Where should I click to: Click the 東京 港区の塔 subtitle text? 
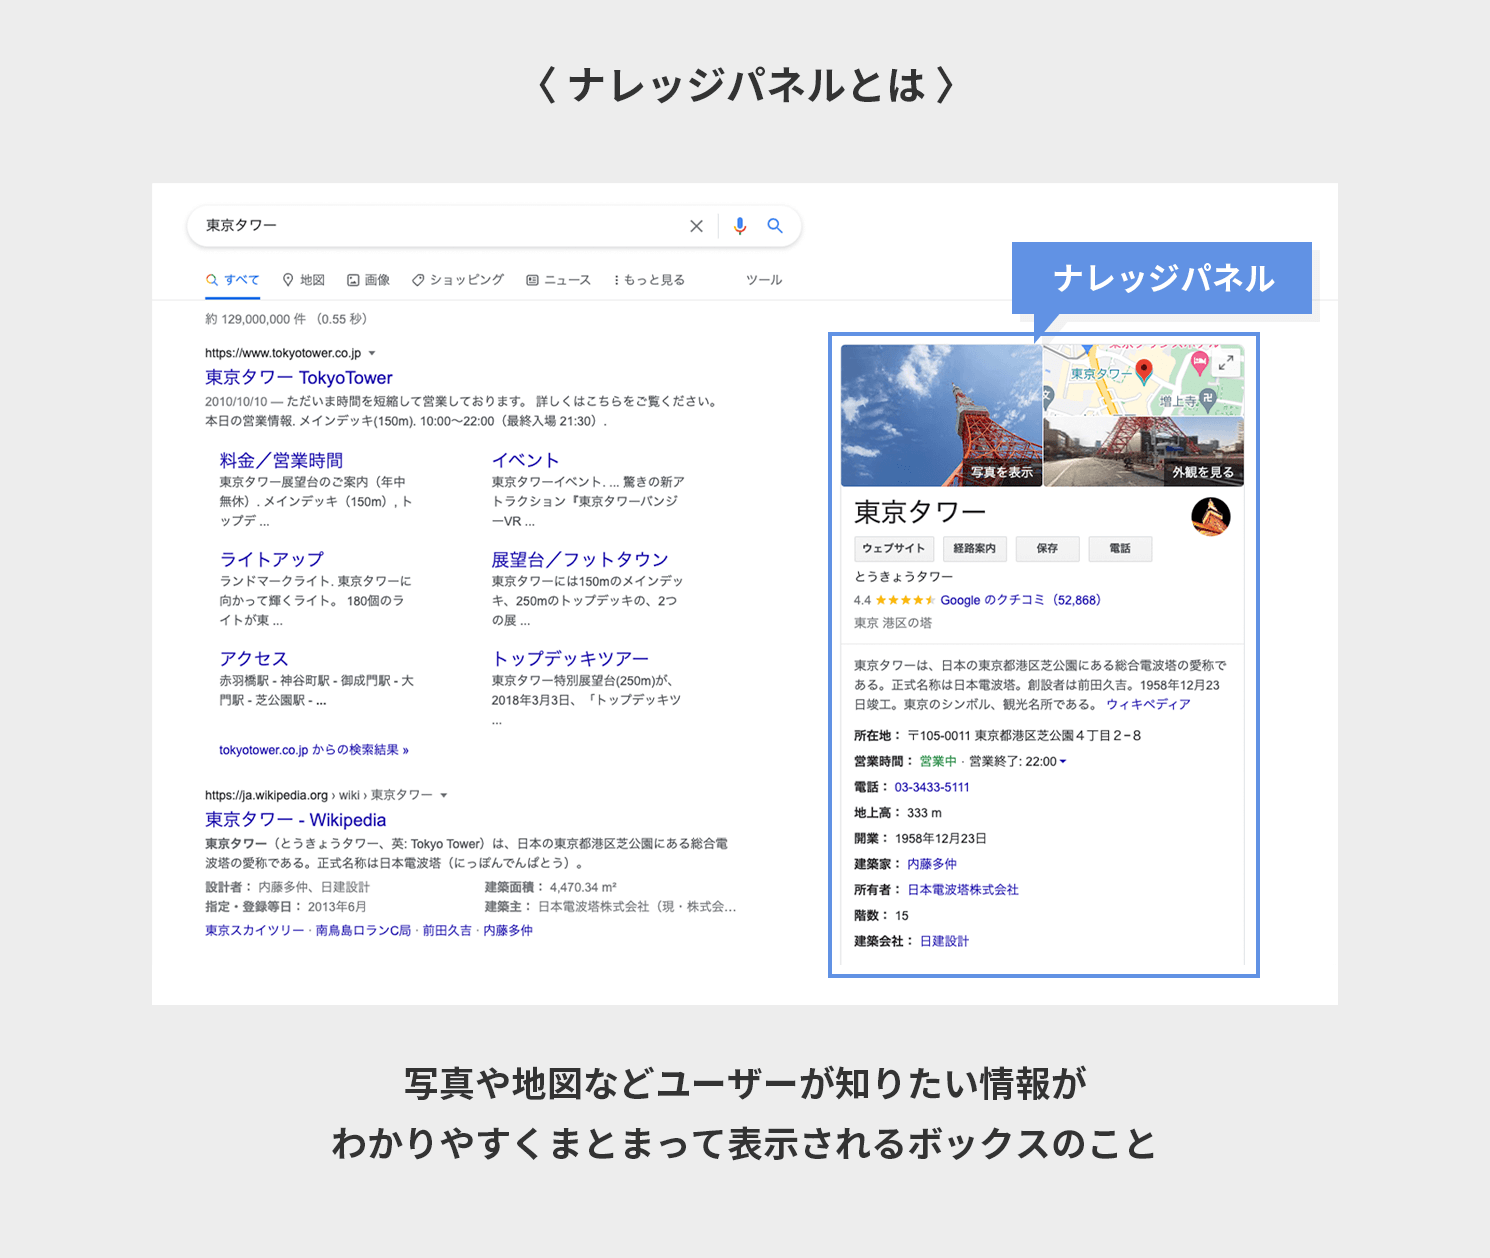[893, 623]
